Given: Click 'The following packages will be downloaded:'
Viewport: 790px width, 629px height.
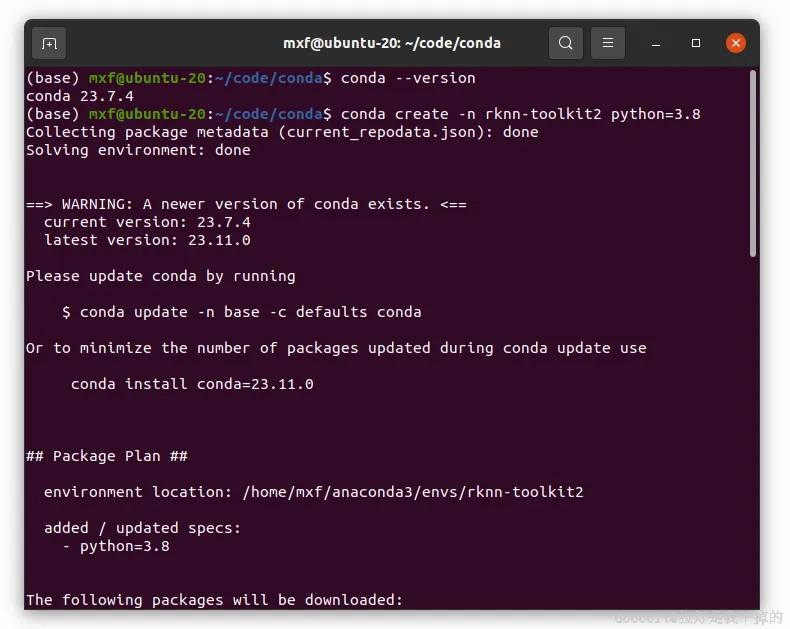Looking at the screenshot, I should [215, 600].
